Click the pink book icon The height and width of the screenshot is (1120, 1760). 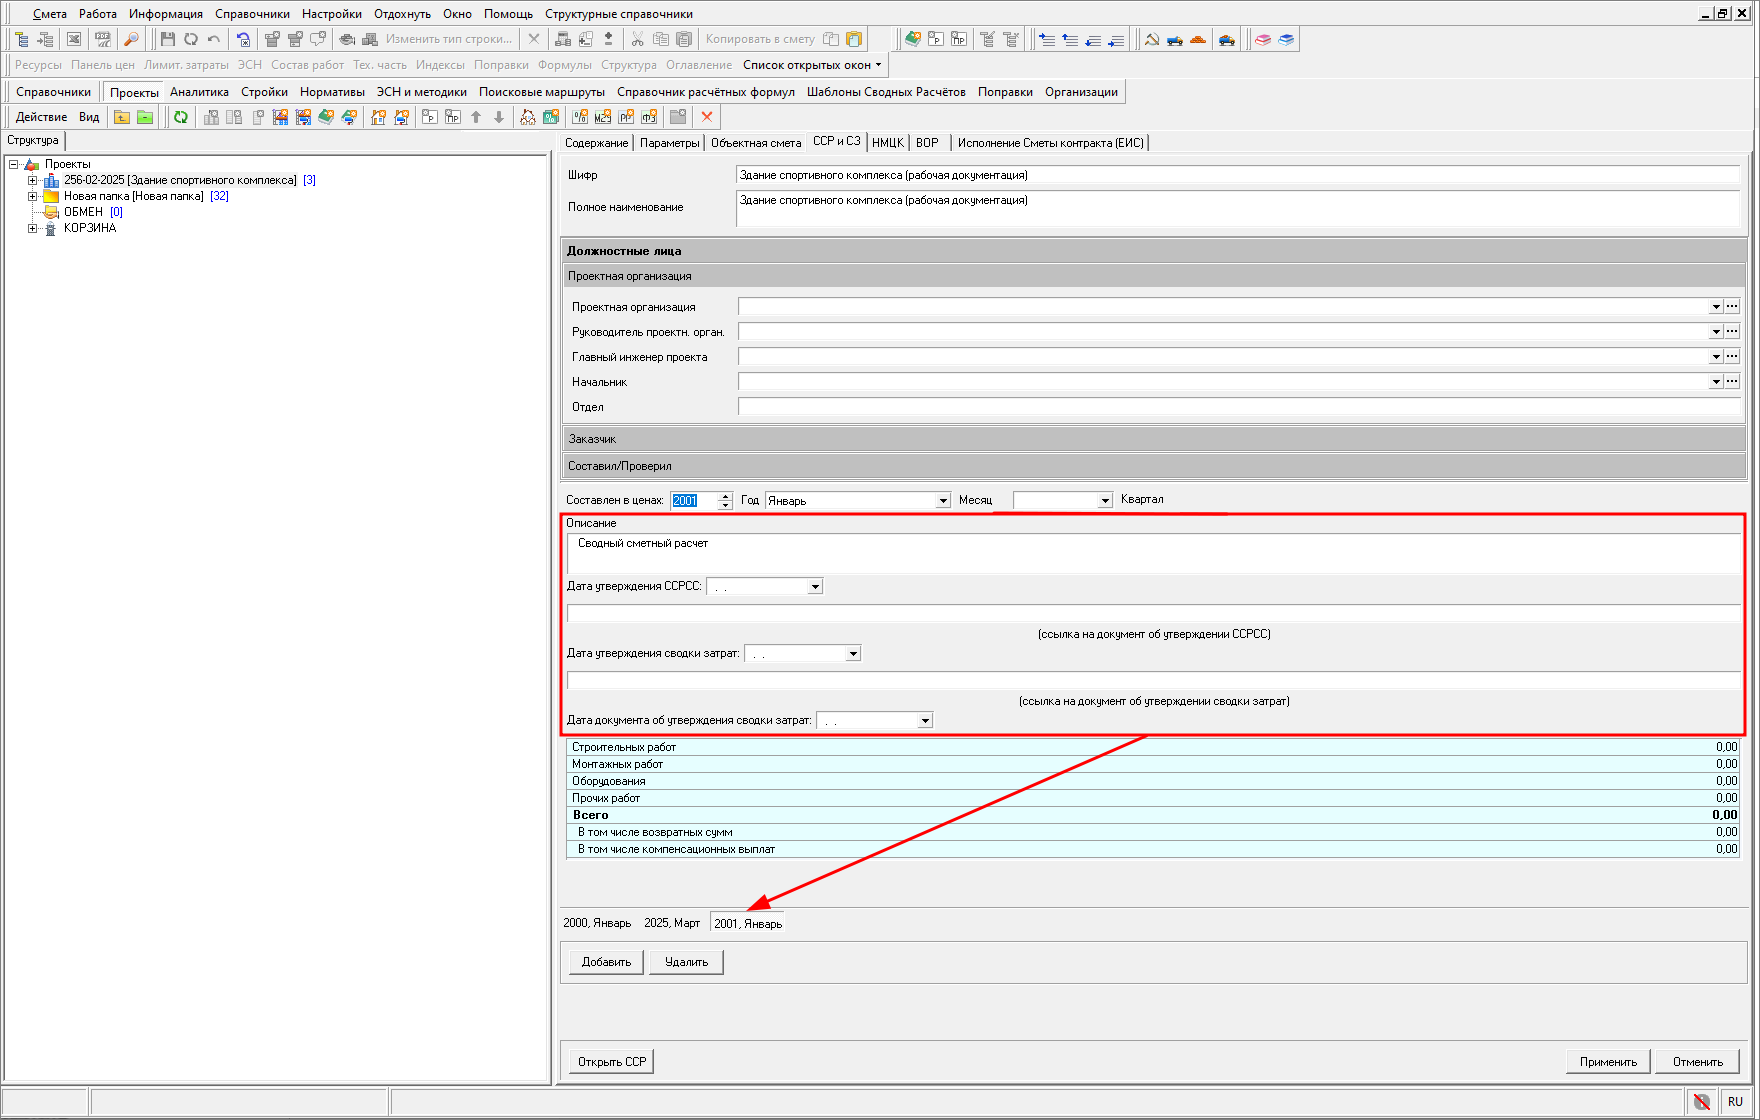(x=1263, y=39)
